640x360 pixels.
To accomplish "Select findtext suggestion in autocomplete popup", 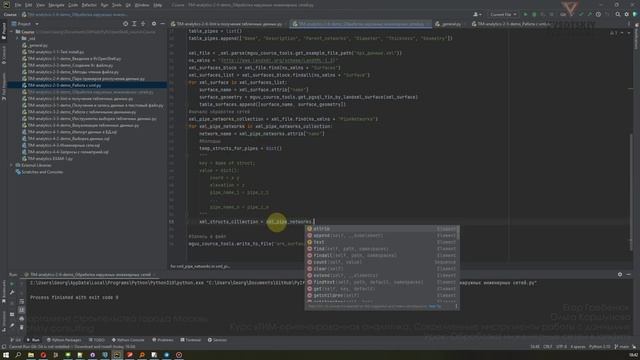I will tap(382, 282).
